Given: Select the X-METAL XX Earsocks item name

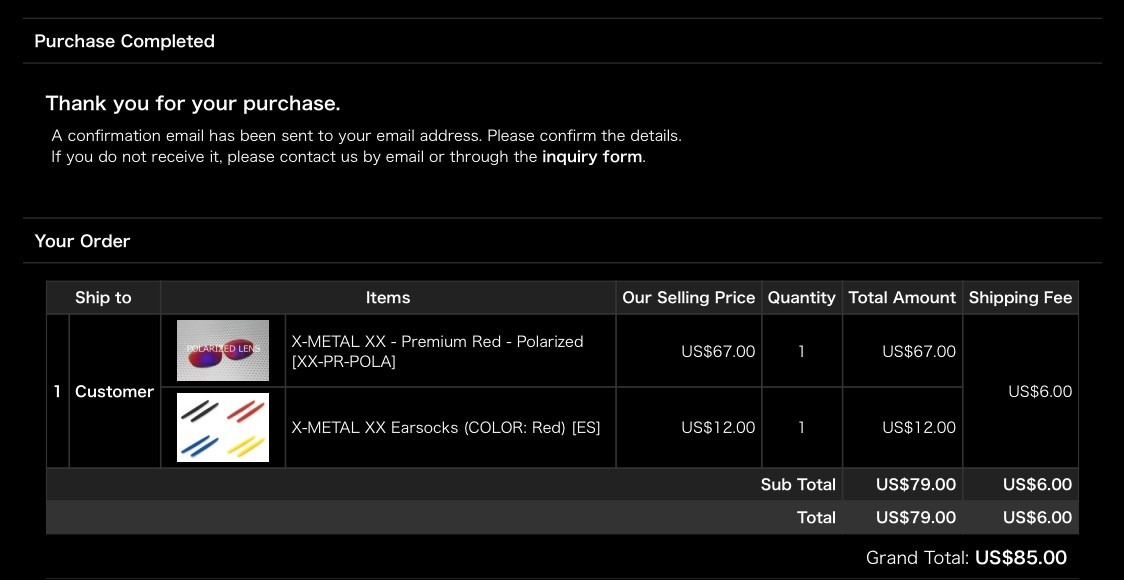Looking at the screenshot, I should [445, 427].
